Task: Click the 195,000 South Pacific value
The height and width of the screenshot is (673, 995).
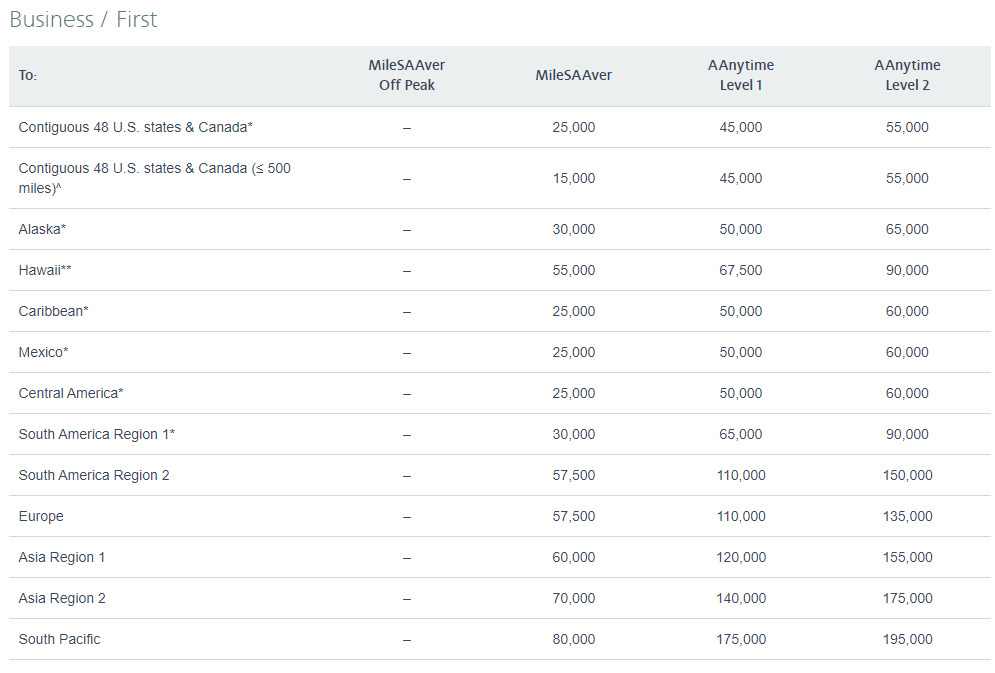Action: click(x=907, y=639)
